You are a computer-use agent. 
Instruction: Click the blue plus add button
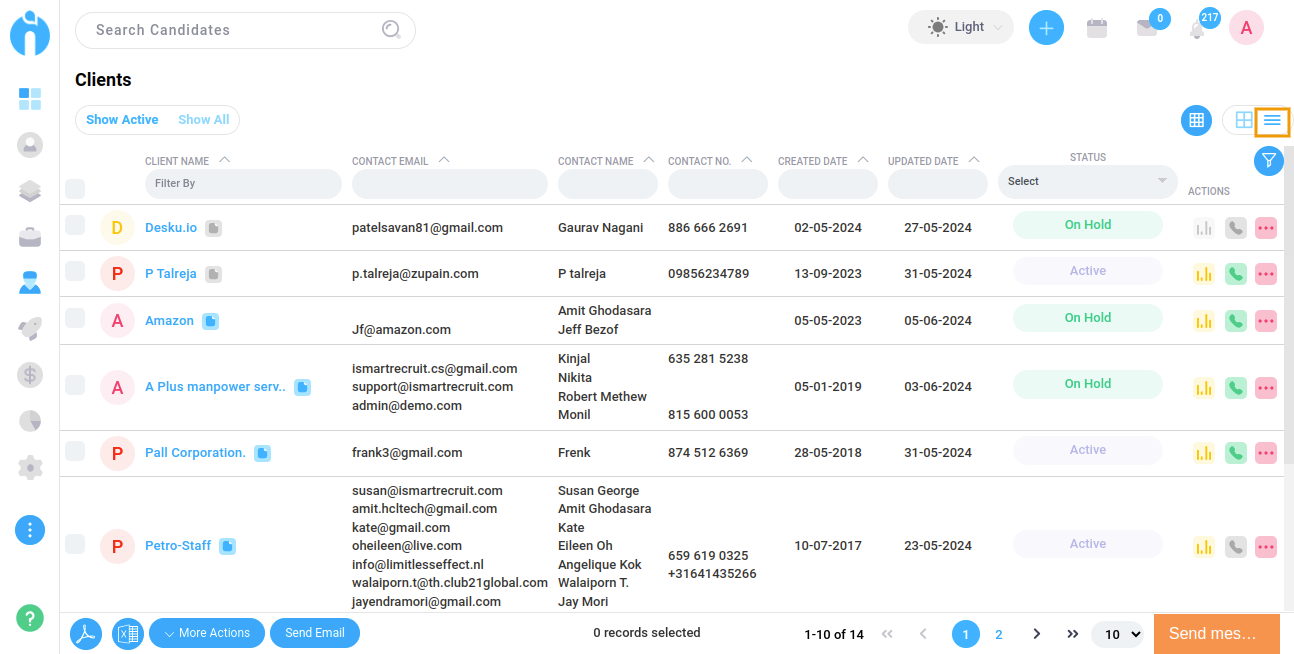(x=1046, y=28)
